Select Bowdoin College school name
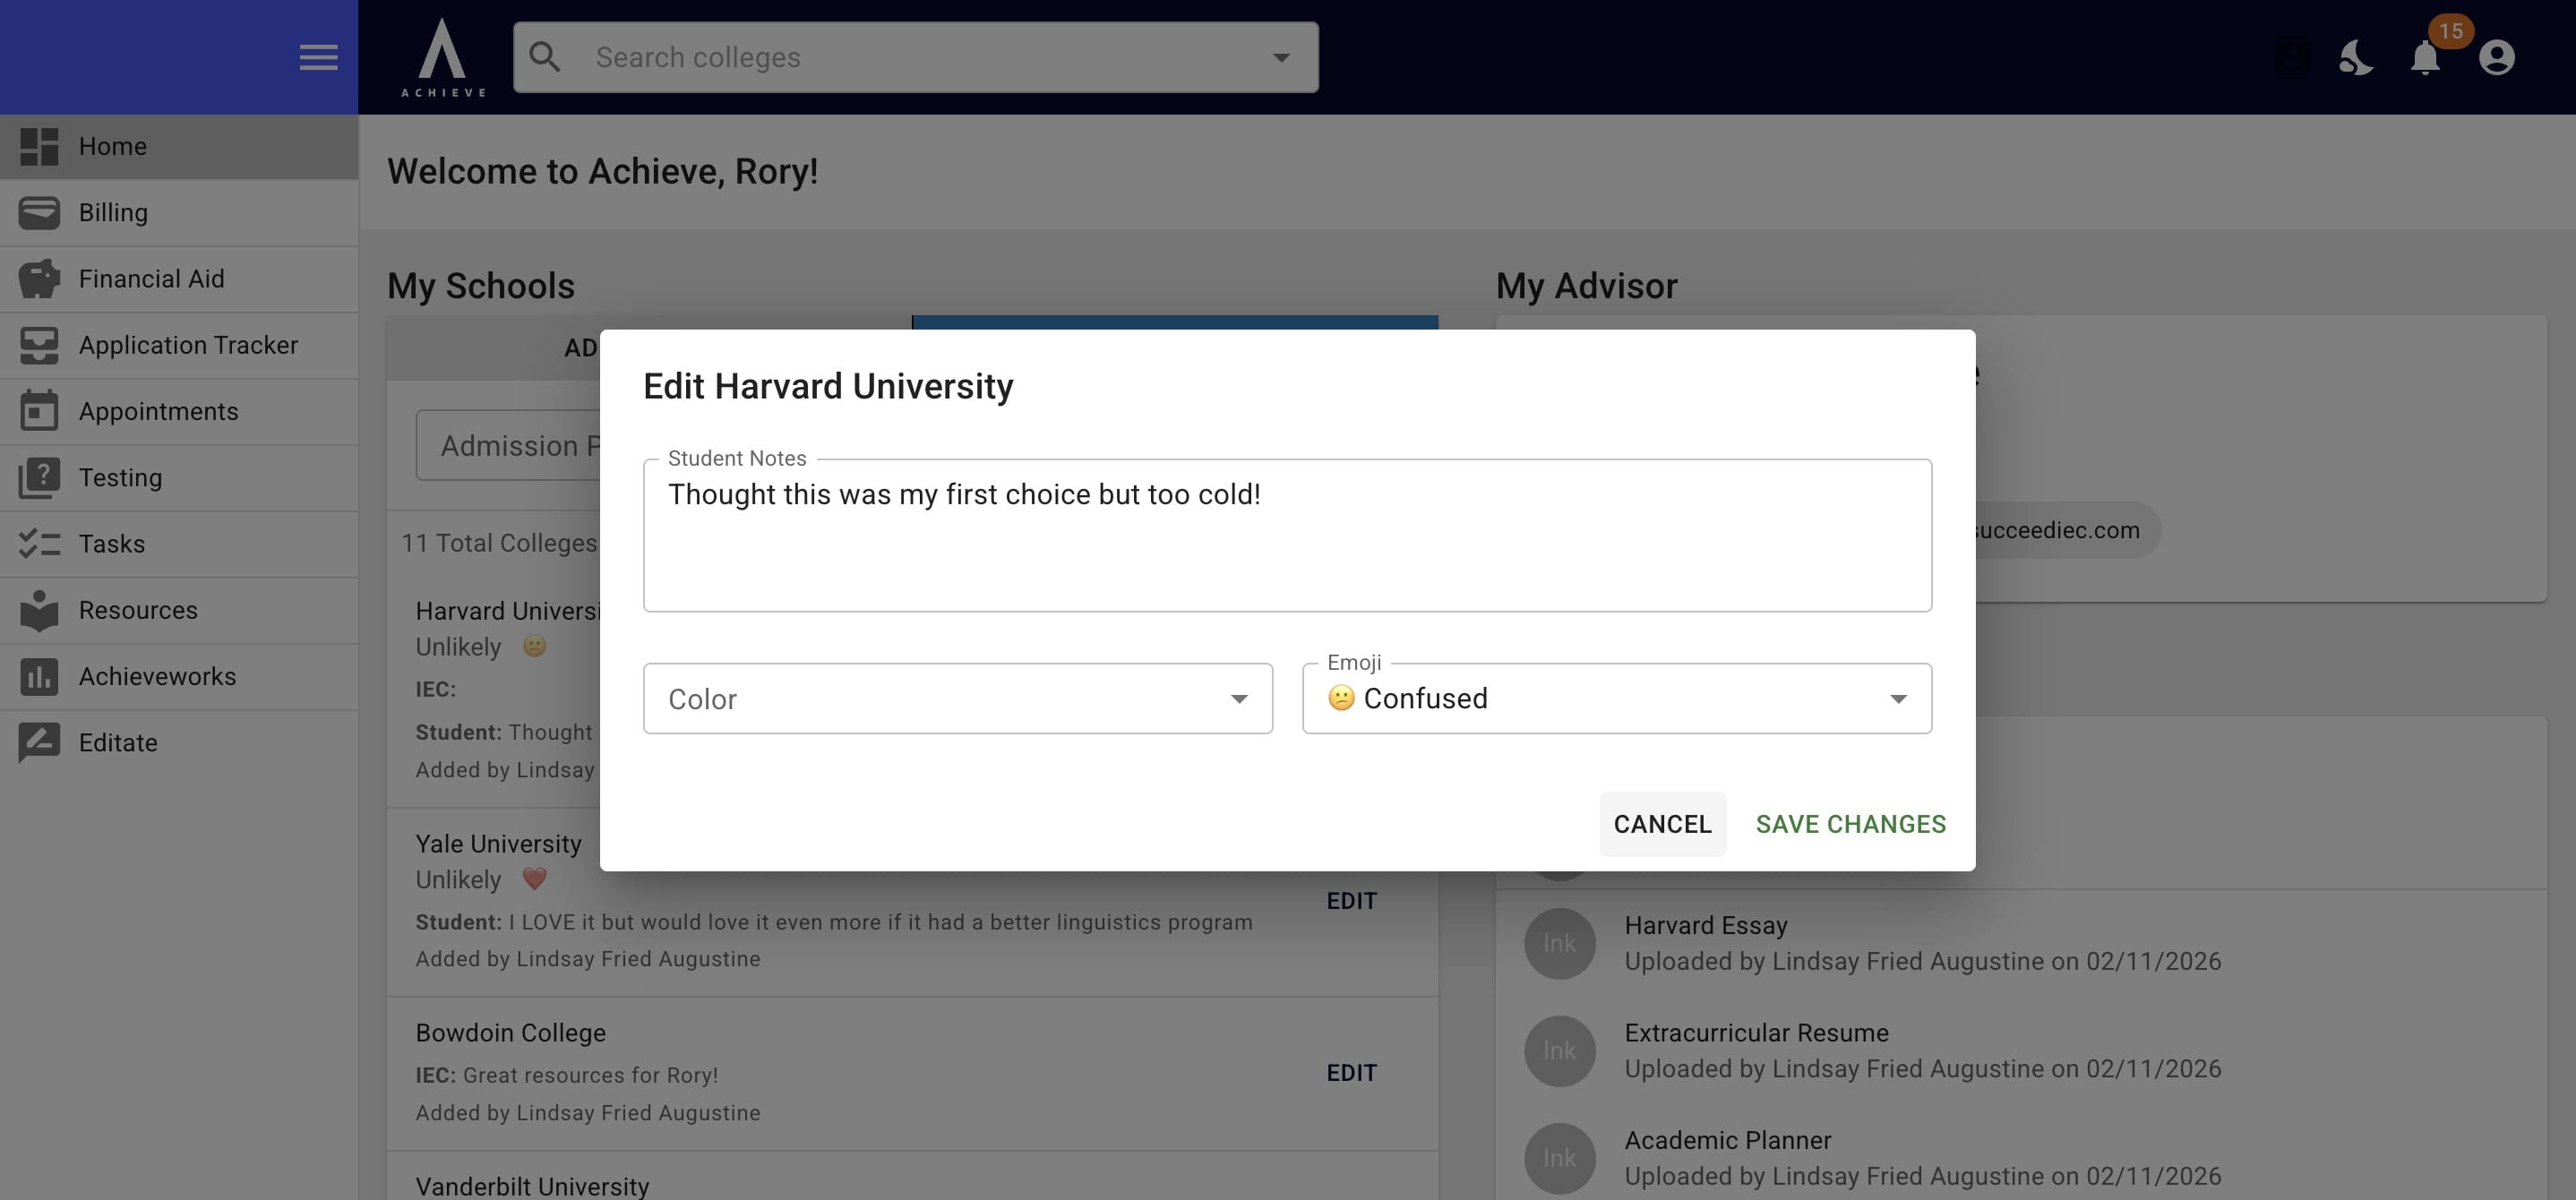This screenshot has height=1200, width=2576. [x=510, y=1033]
